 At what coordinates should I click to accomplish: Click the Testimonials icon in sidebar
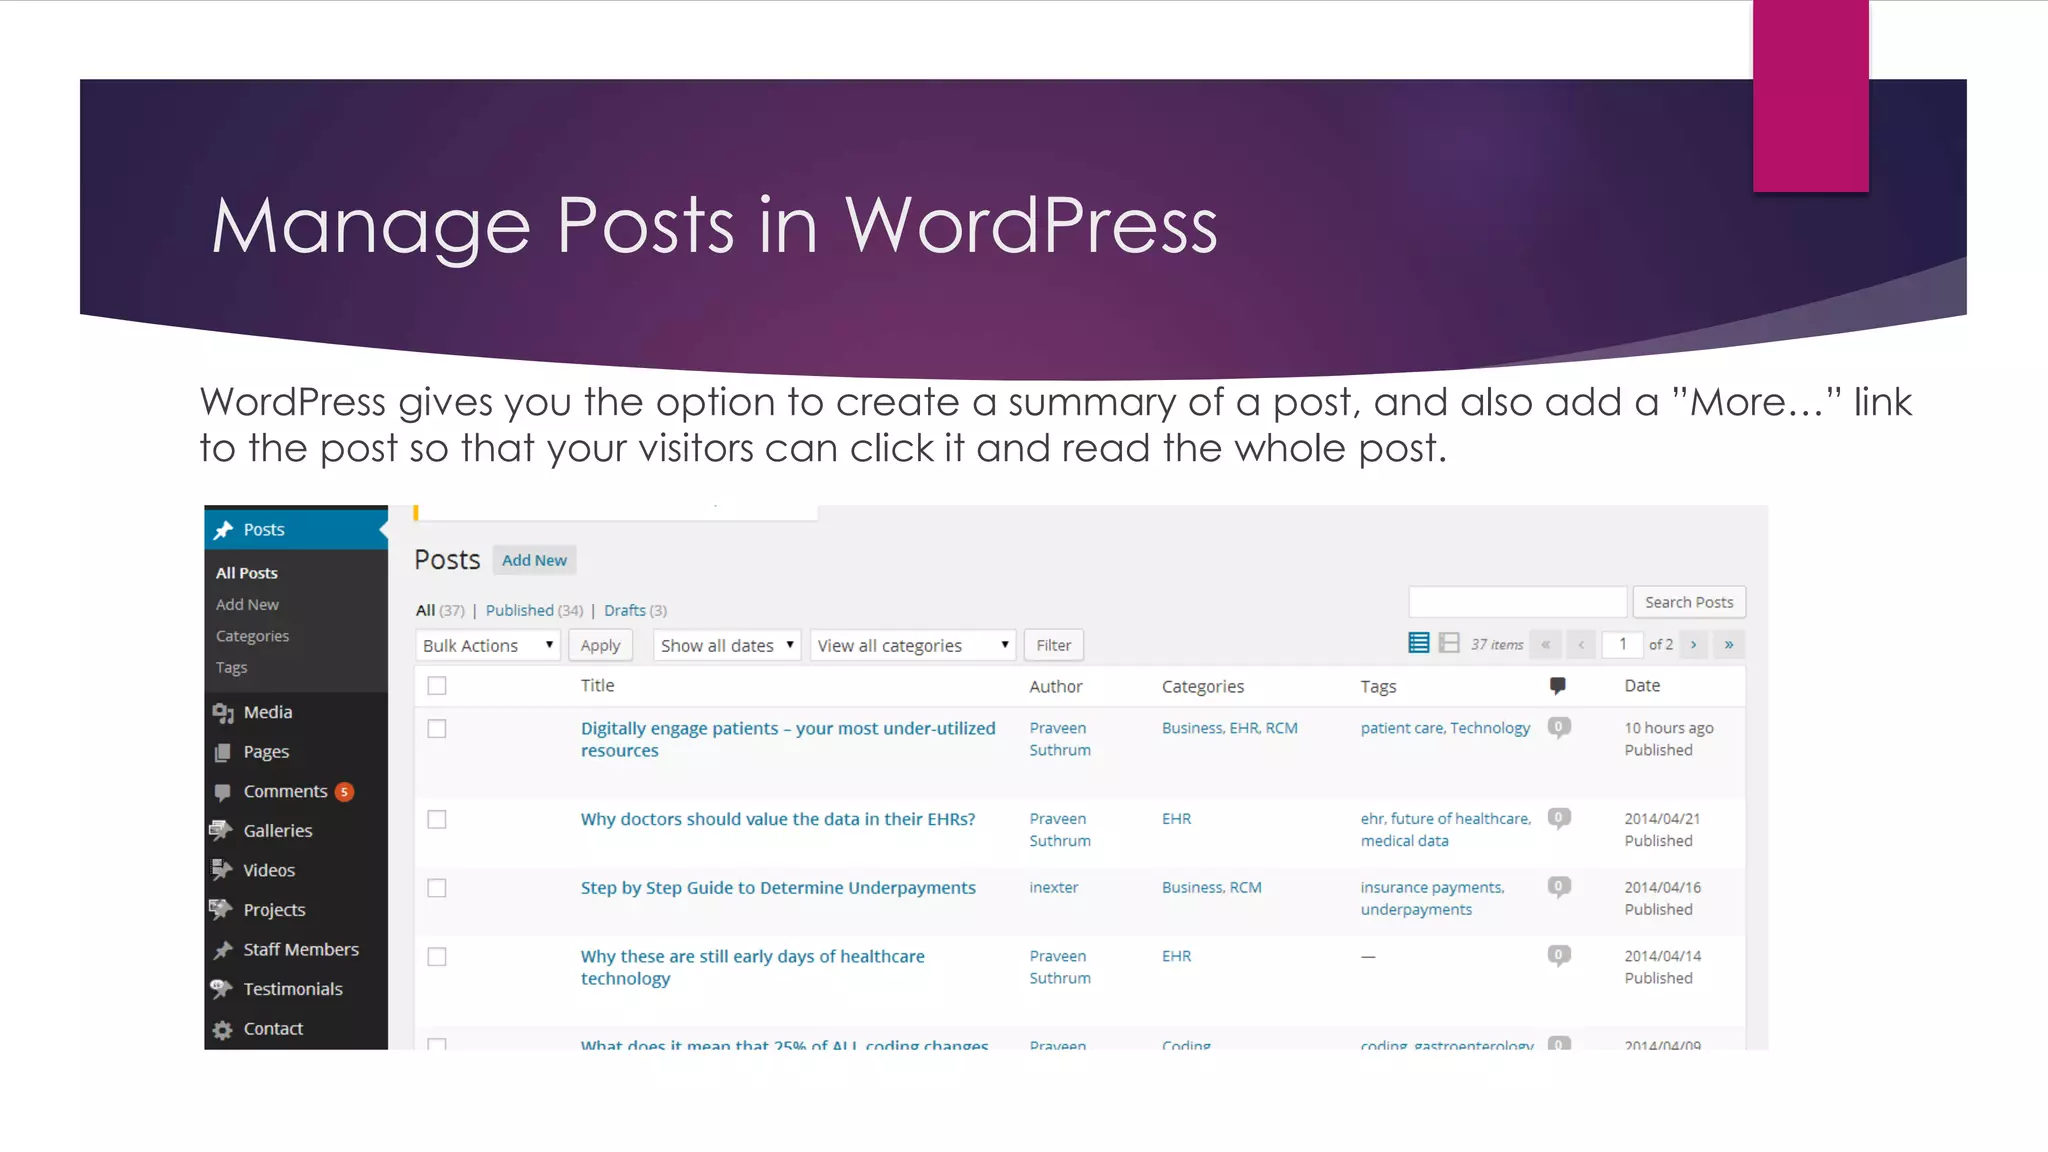[x=221, y=989]
